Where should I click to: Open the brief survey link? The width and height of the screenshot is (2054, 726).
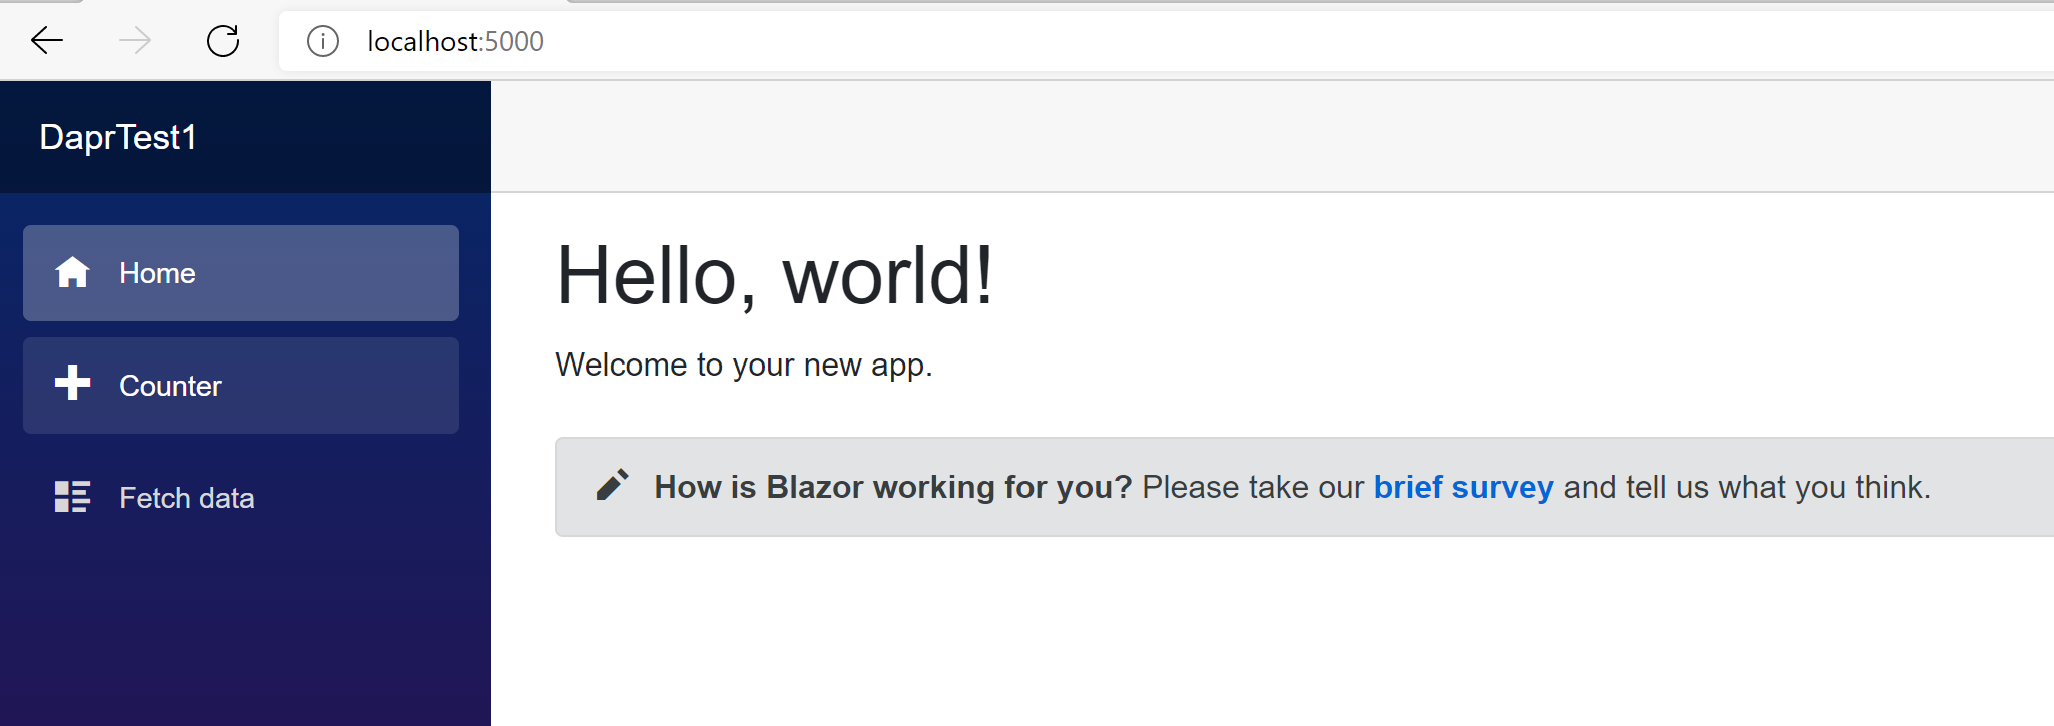(1463, 487)
